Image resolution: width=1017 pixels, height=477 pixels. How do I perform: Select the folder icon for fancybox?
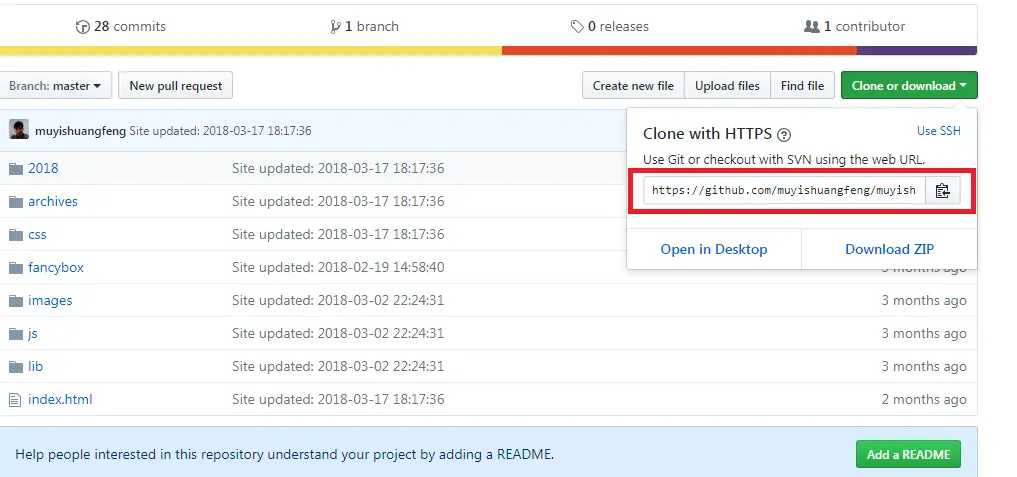16,268
